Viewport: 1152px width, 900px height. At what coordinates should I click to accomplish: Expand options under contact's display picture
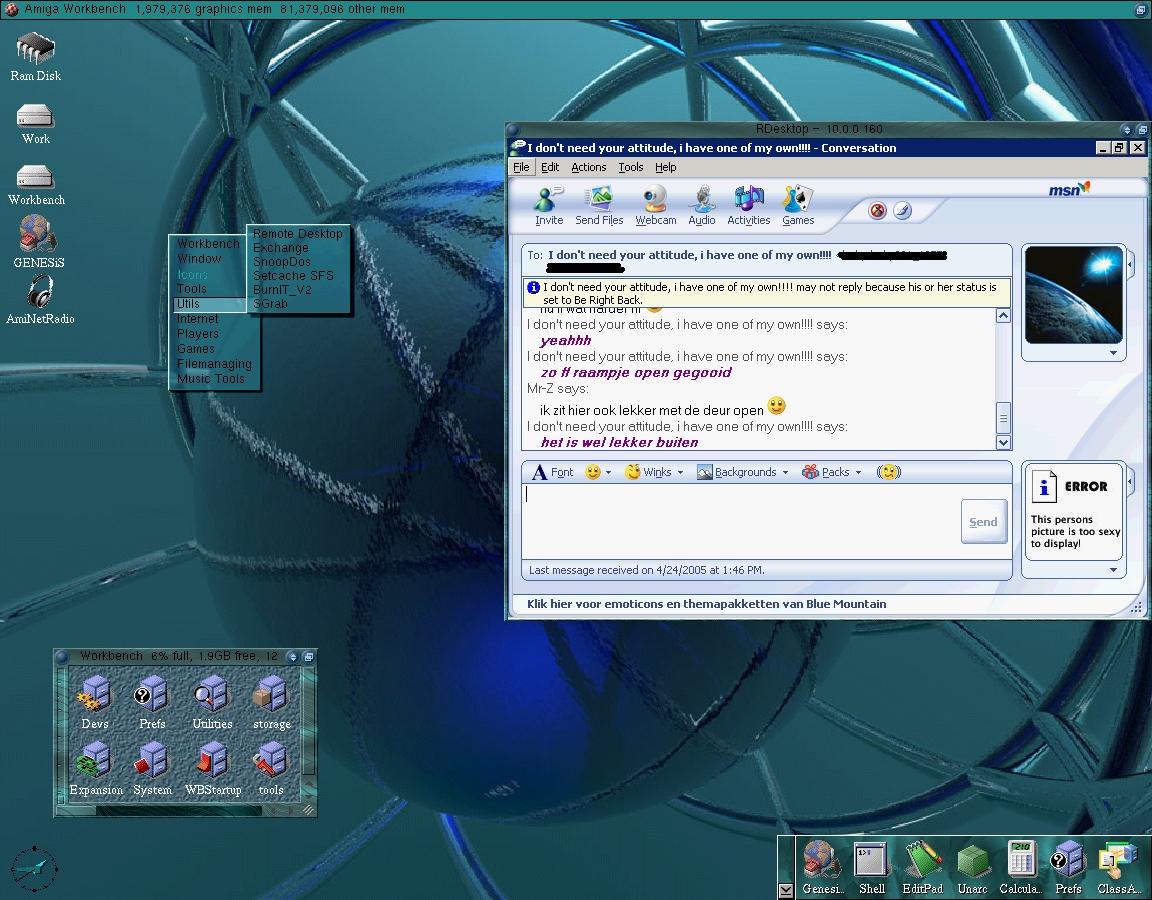1113,353
